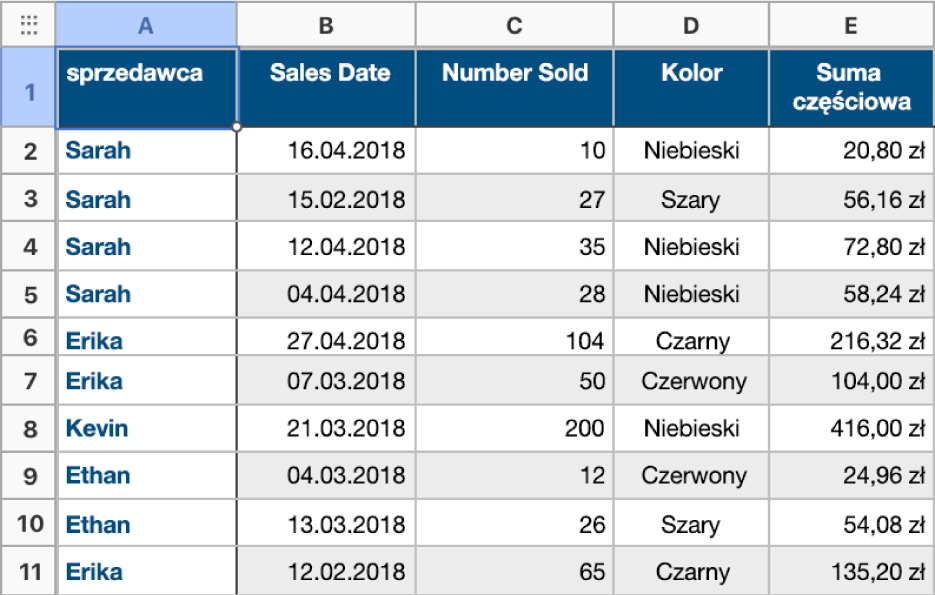Select row 1 header
The width and height of the screenshot is (935, 595).
coord(29,93)
